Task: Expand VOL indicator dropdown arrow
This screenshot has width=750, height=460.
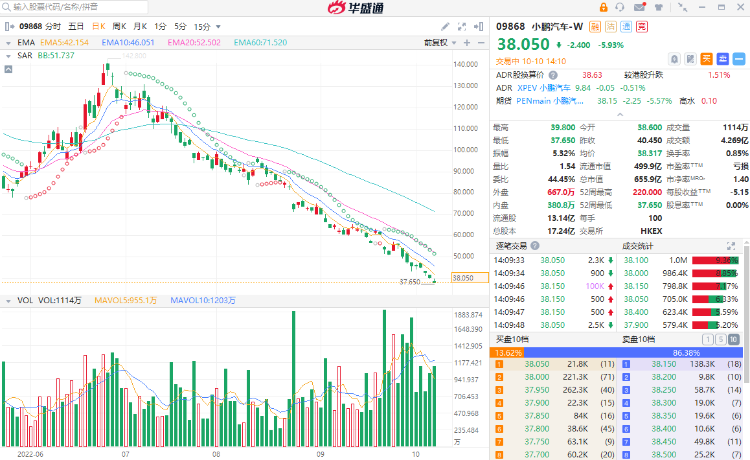Action: (x=8, y=301)
